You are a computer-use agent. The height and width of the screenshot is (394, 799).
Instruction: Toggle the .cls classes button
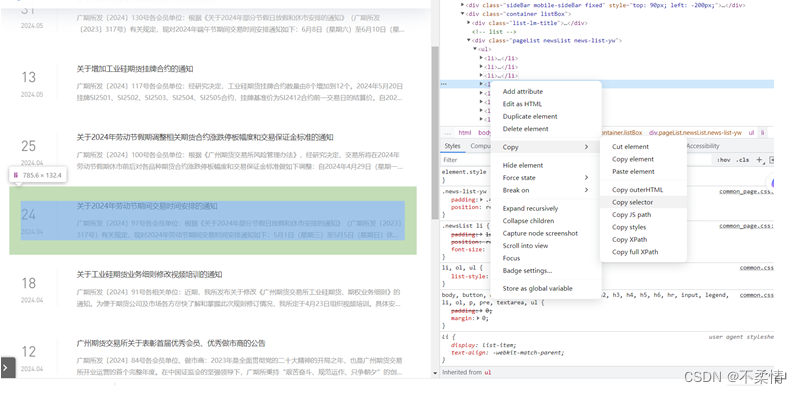point(742,160)
